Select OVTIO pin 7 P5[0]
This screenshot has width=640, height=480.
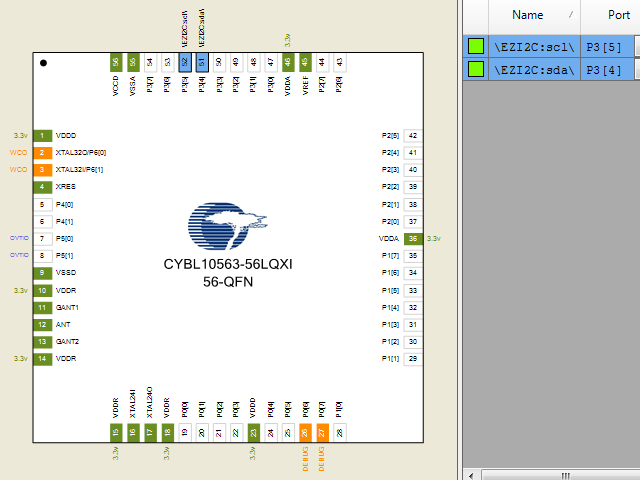[x=42, y=239]
